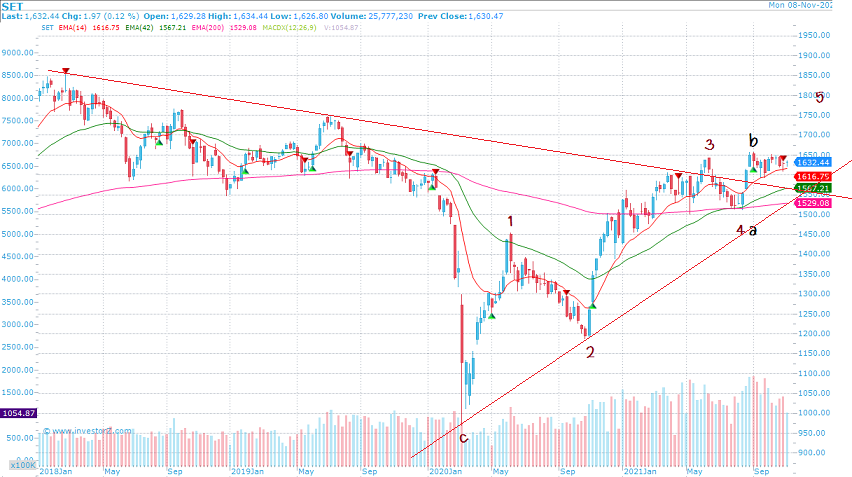Click the large SET ticker symbol title
Viewport: 852px width, 477px height.
(12, 6)
